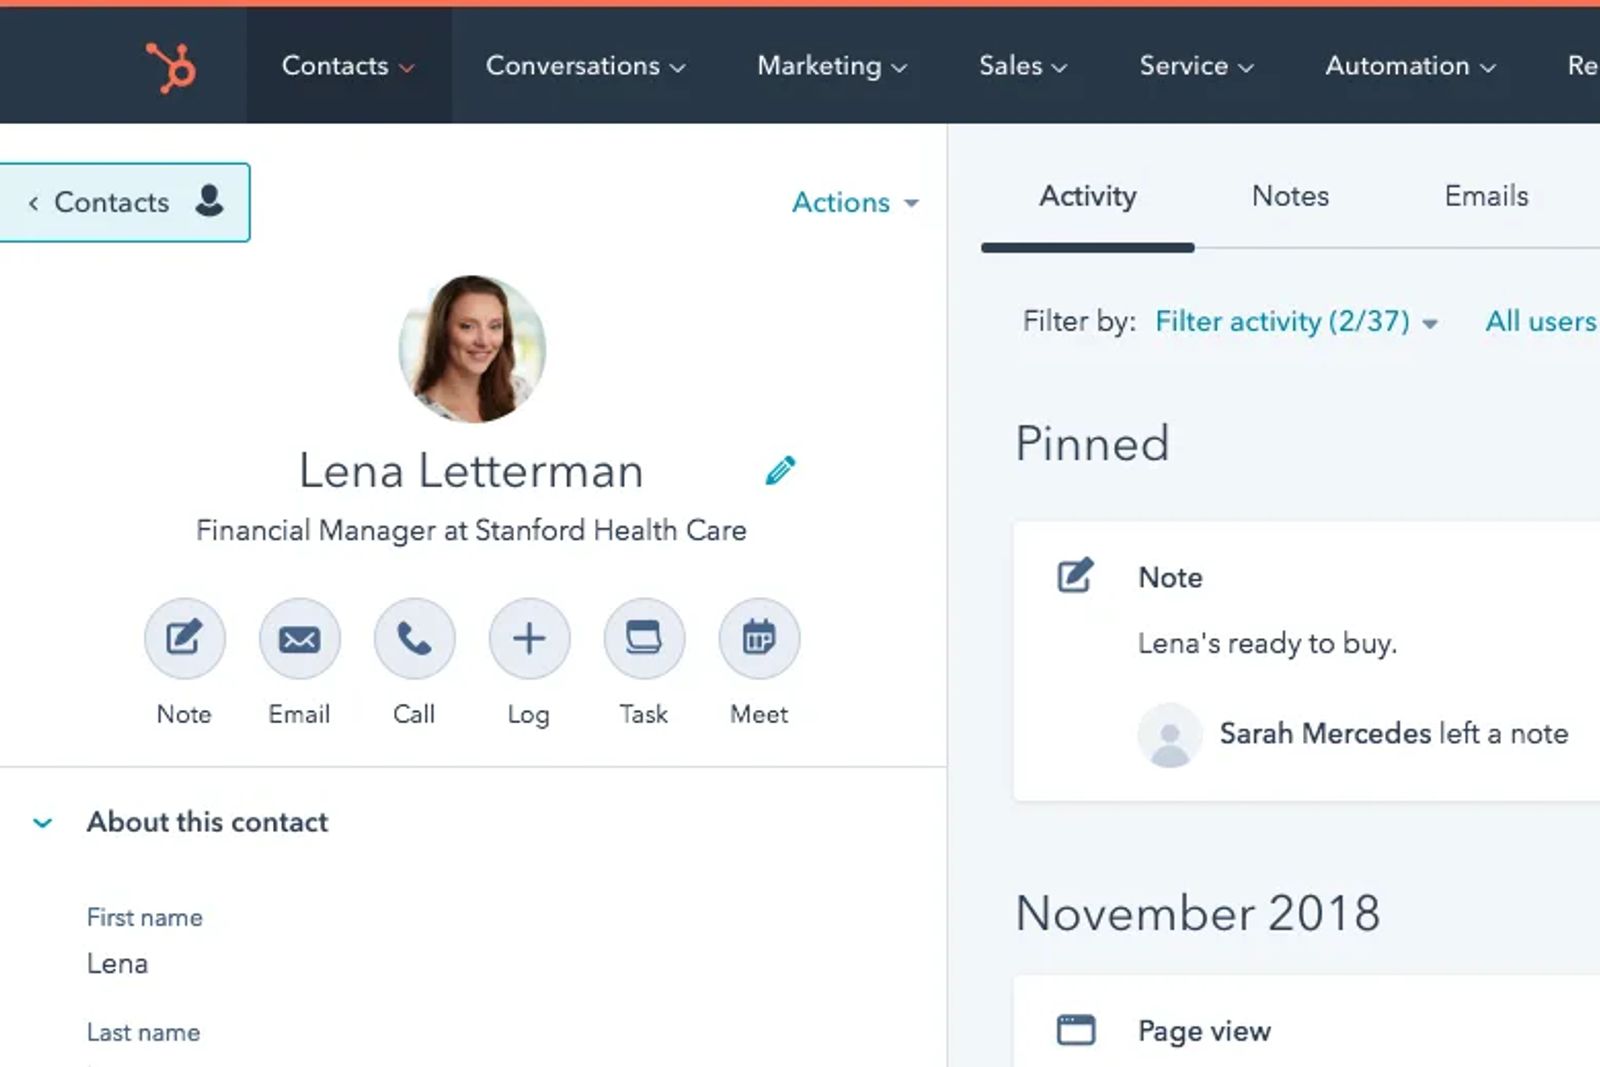Create a Task for this contact
Viewport: 1600px width, 1067px height.
pos(644,638)
